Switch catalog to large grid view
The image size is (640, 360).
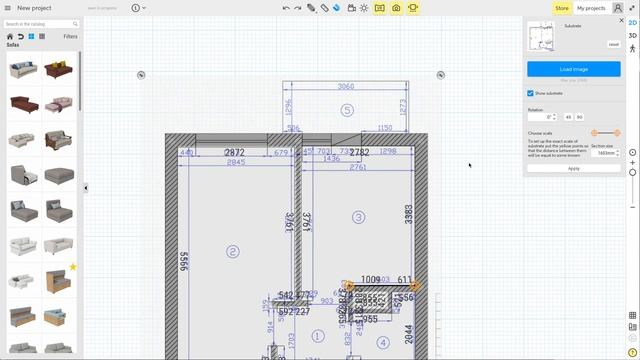click(31, 36)
